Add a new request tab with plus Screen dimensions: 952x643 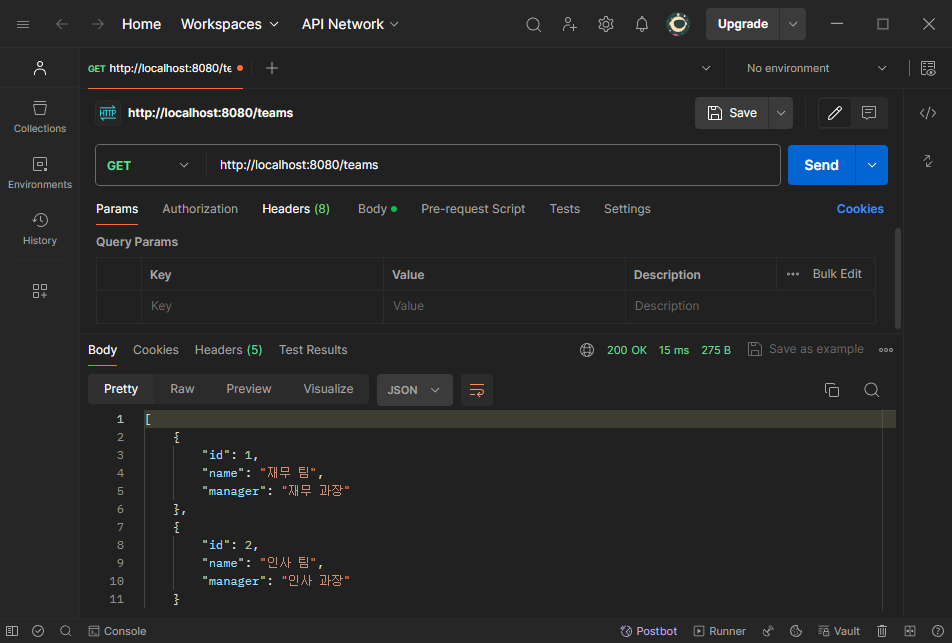pos(272,68)
